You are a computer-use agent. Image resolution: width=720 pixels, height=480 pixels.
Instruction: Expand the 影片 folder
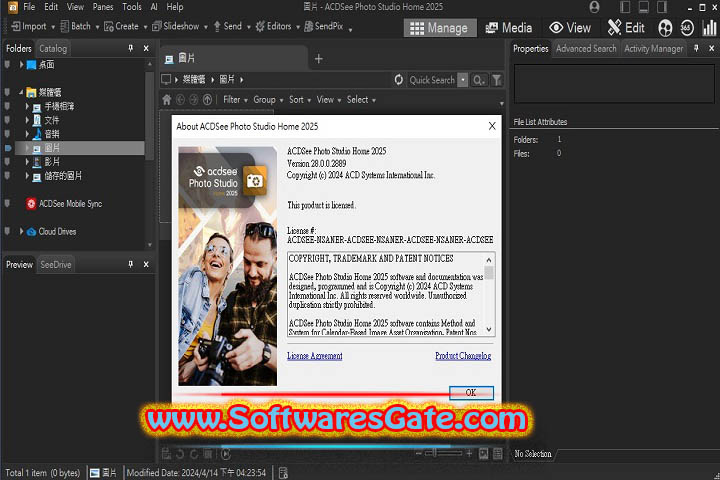coord(27,162)
